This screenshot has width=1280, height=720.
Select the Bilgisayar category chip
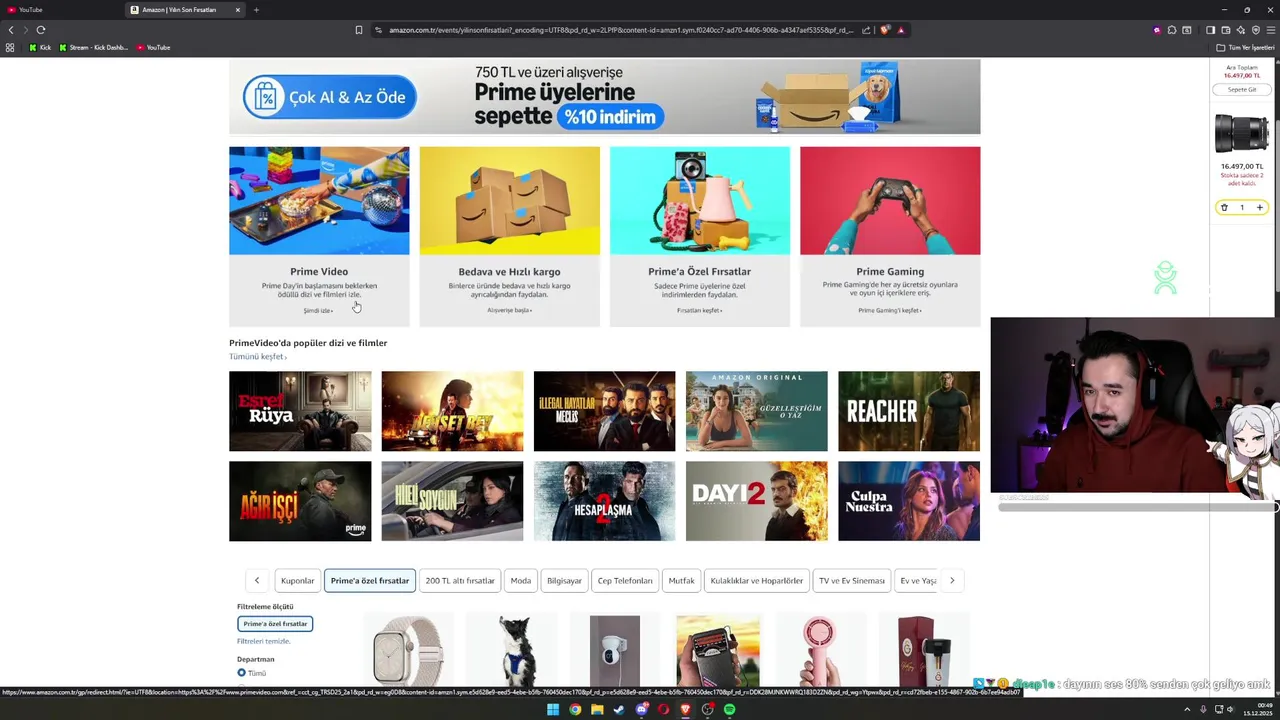pyautogui.click(x=564, y=580)
